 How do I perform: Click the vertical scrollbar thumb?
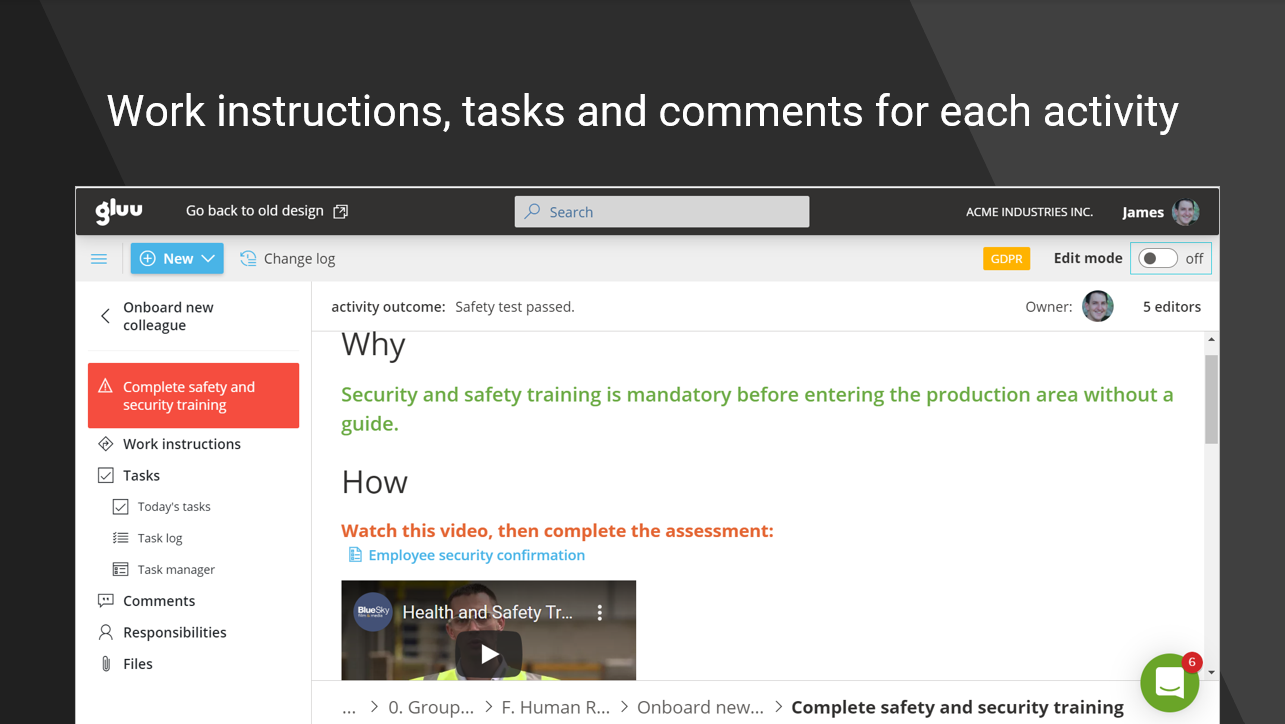1211,398
